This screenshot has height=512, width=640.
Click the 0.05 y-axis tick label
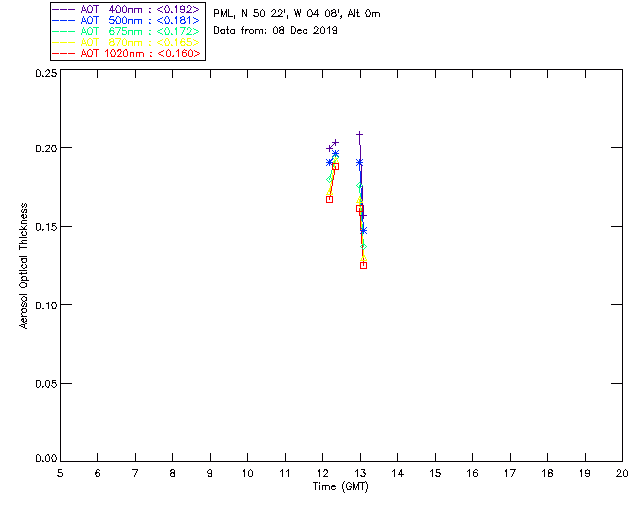coord(46,384)
